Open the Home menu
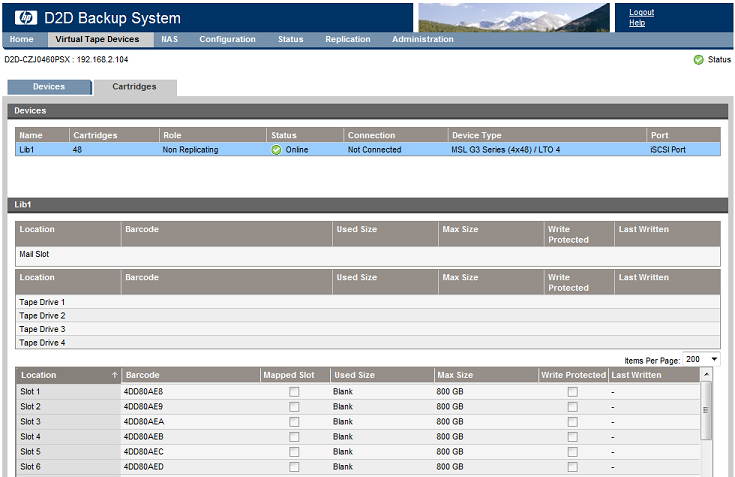The image size is (735, 477). [22, 39]
